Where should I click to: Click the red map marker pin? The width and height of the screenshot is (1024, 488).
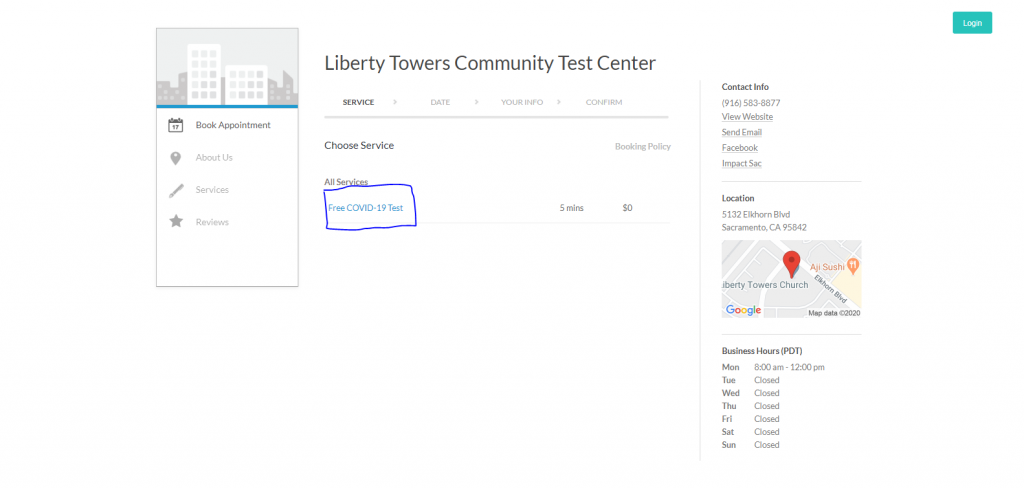[791, 264]
